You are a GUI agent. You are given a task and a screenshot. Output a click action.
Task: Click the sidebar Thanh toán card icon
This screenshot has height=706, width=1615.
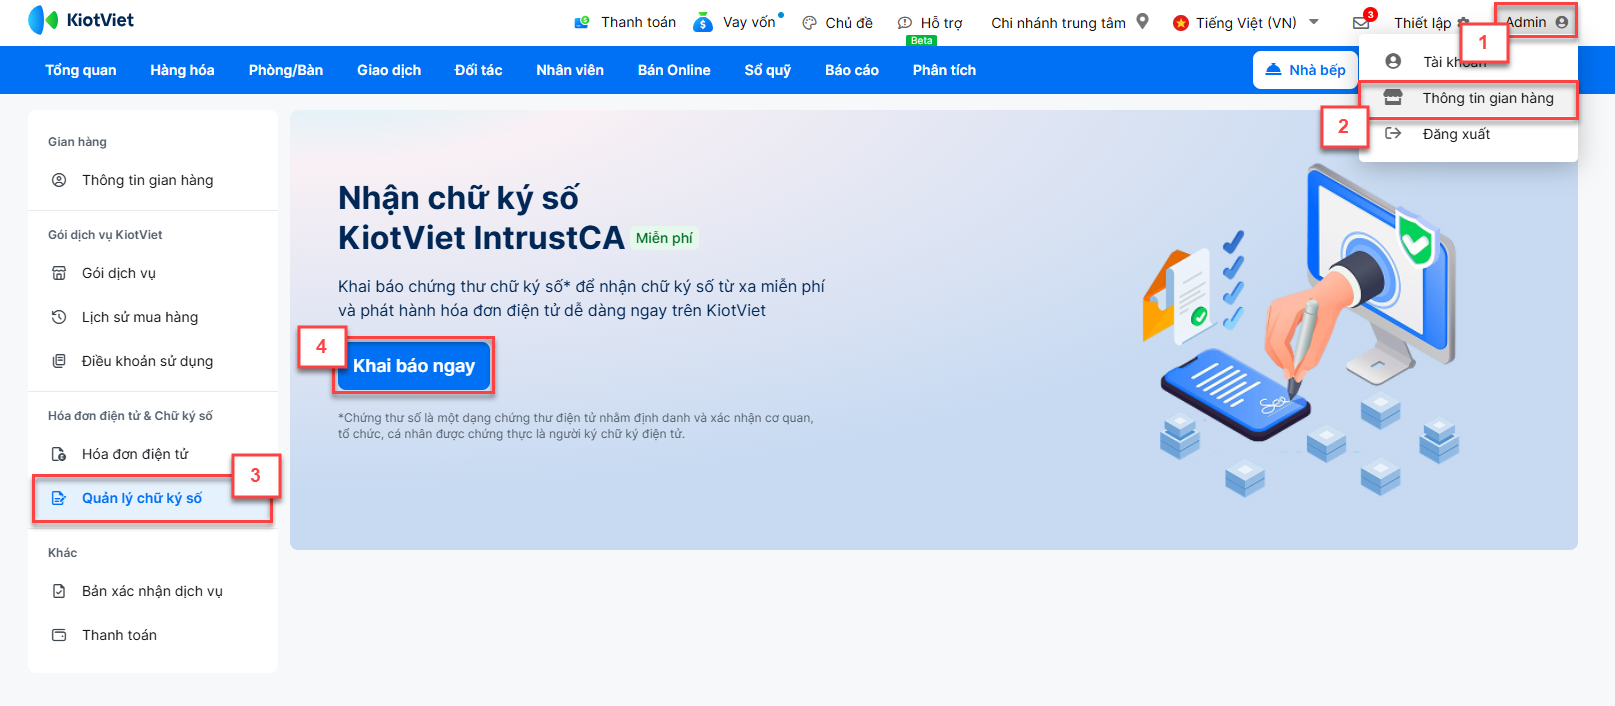tap(59, 635)
